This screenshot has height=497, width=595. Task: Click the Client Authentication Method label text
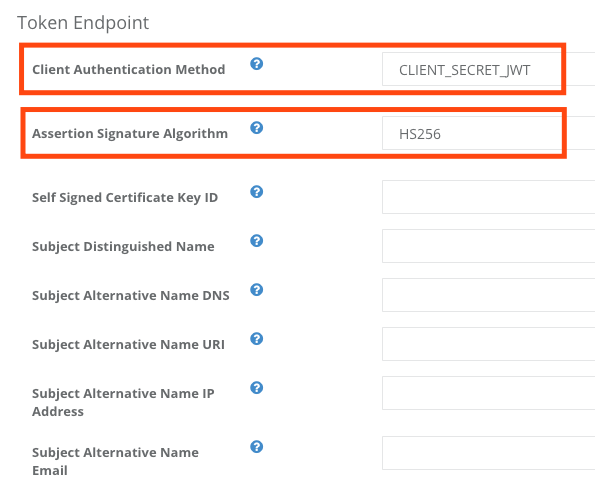pos(129,69)
